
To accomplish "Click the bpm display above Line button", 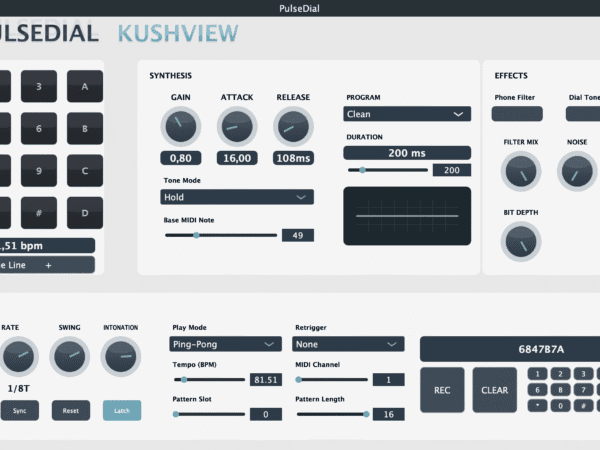I will (47, 246).
